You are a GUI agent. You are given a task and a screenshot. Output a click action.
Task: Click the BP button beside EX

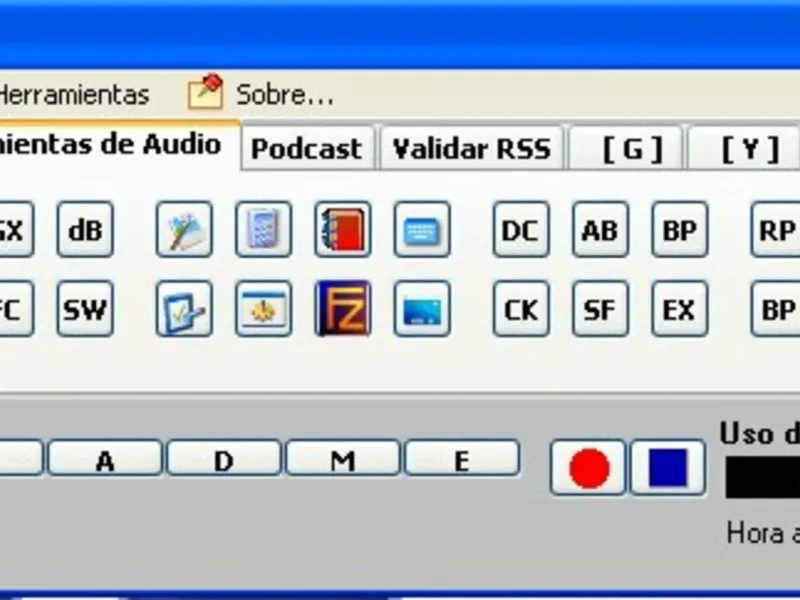pos(775,309)
